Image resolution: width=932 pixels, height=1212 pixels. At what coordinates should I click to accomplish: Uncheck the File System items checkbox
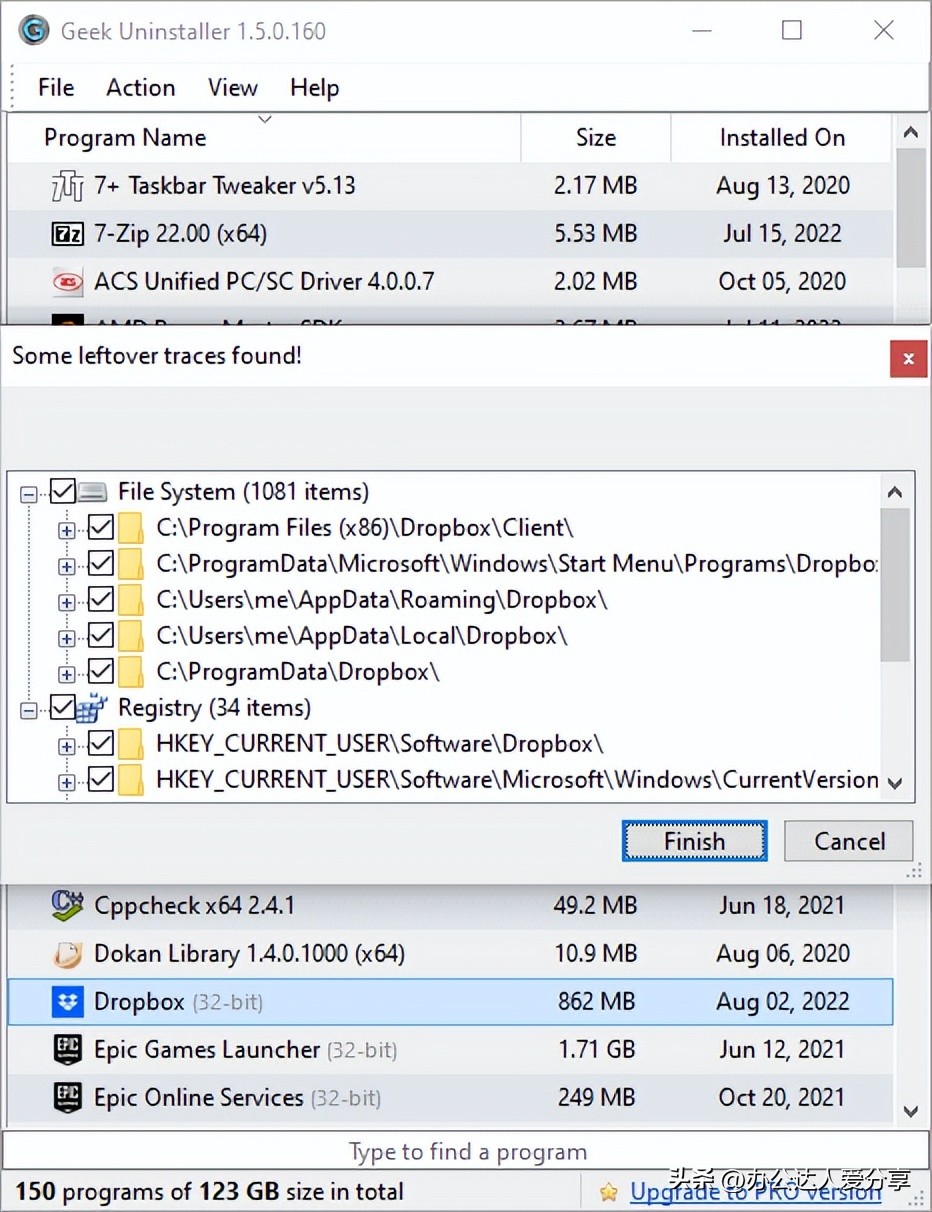pyautogui.click(x=64, y=491)
